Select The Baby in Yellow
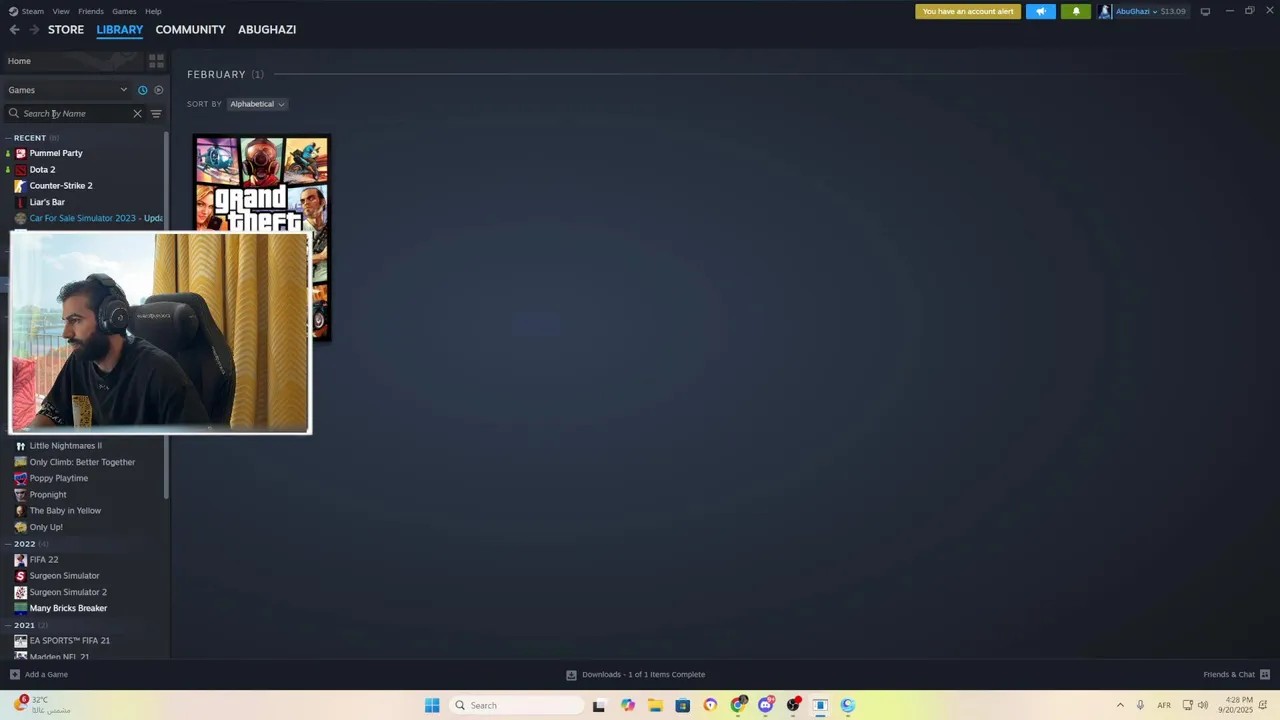The image size is (1280, 720). (65, 511)
